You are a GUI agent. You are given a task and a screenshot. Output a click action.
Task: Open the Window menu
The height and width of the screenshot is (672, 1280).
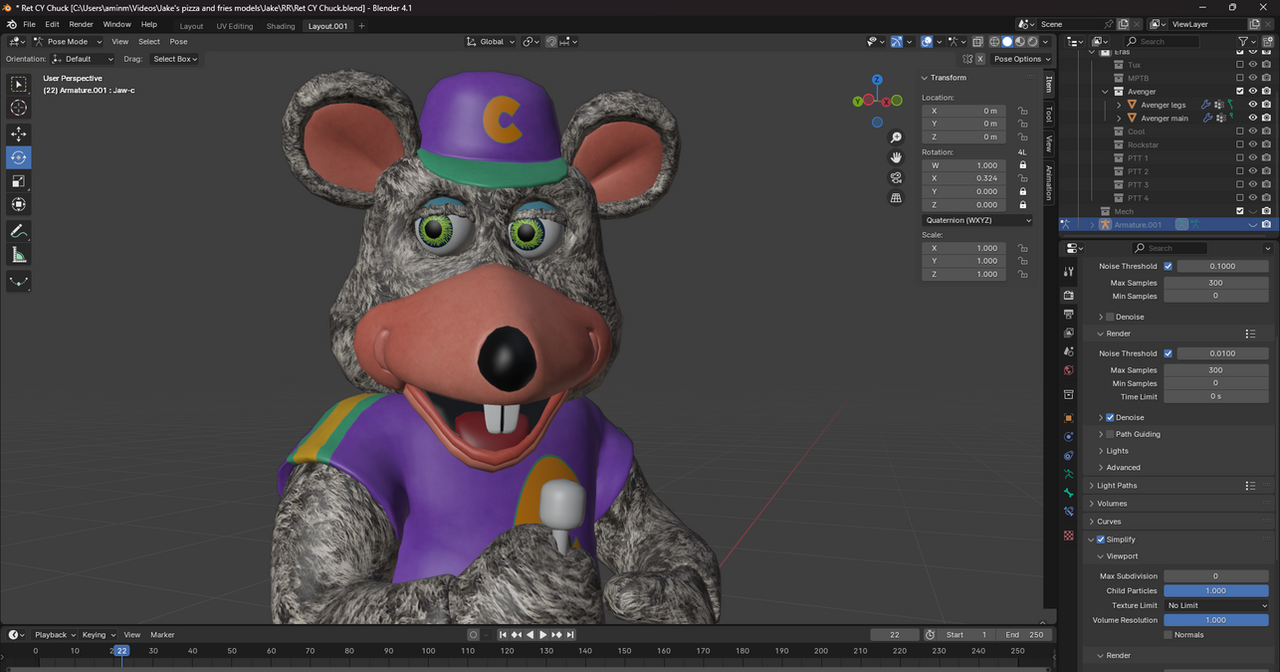(x=117, y=24)
